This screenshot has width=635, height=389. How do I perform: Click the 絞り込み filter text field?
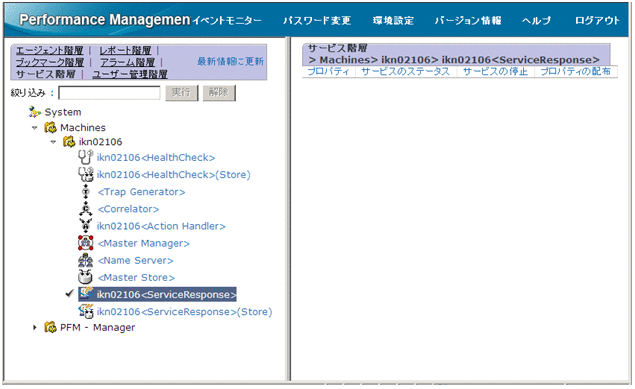[109, 93]
